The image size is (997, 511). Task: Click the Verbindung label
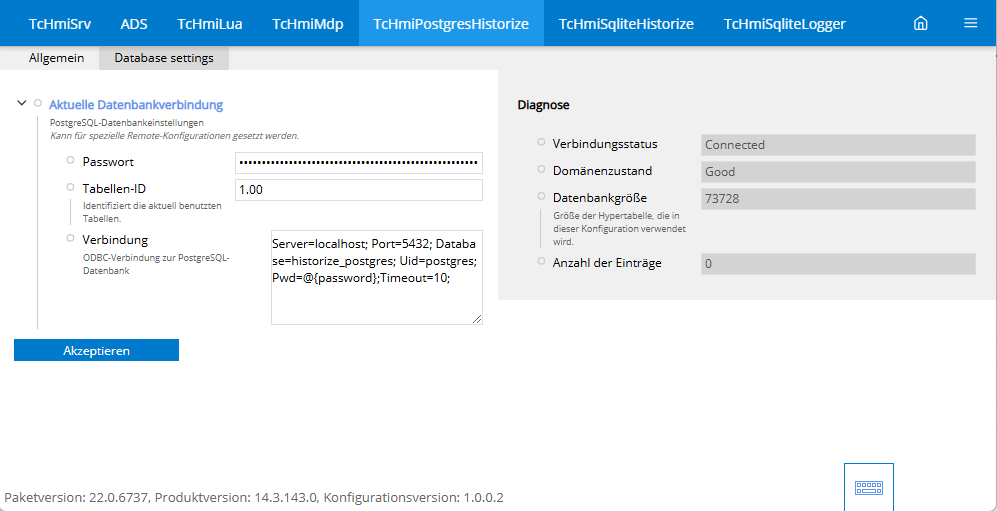115,240
